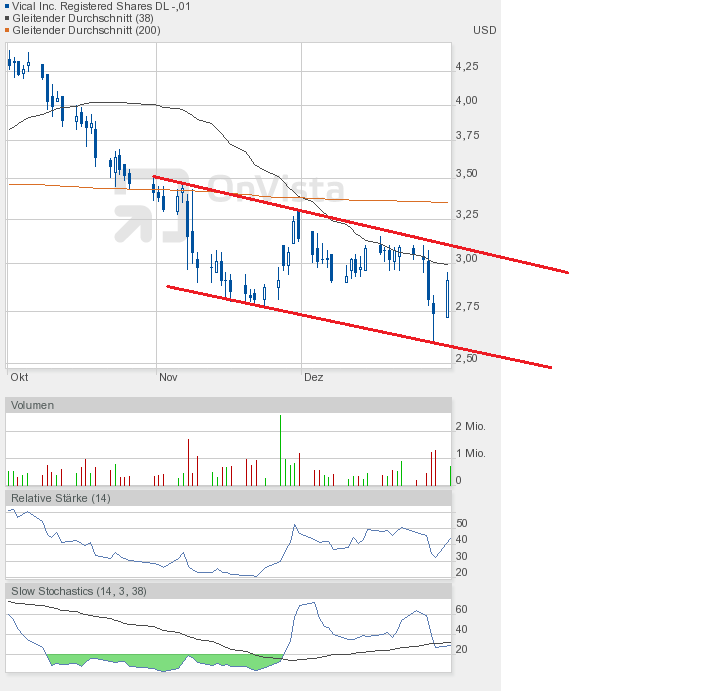Click the Volumen panel header

(x=33, y=405)
